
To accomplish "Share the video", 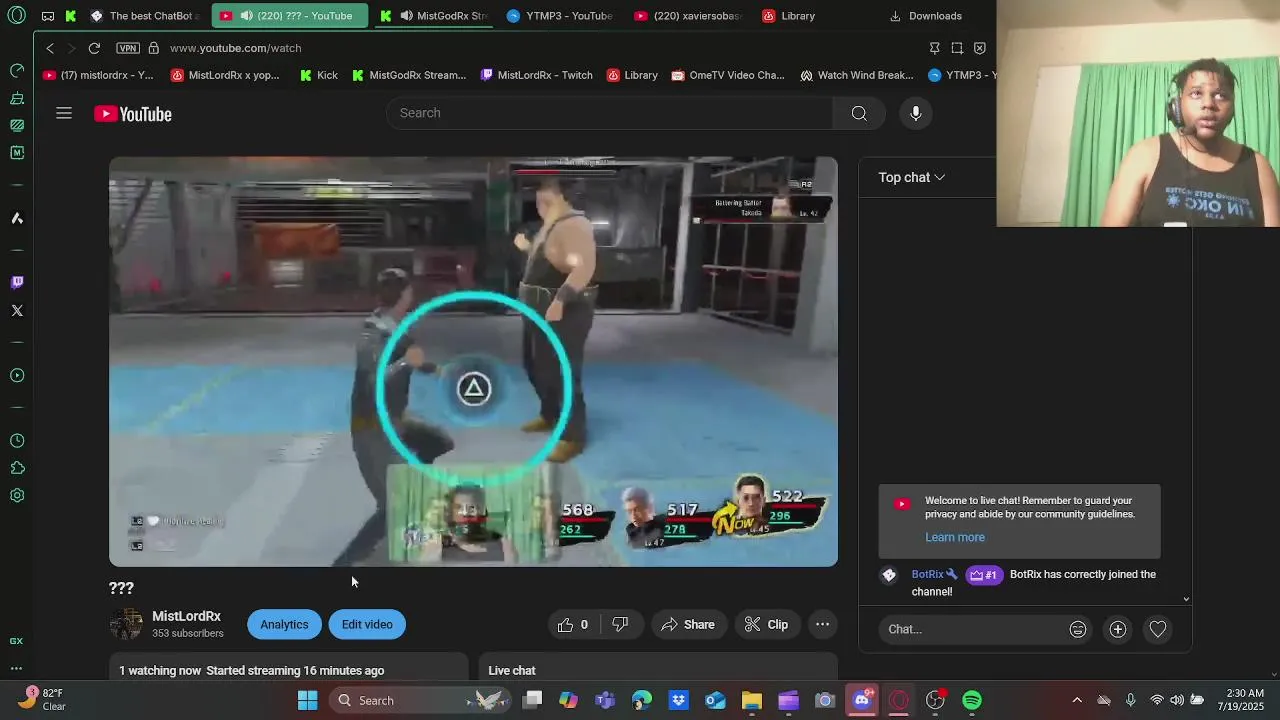I will click(688, 624).
